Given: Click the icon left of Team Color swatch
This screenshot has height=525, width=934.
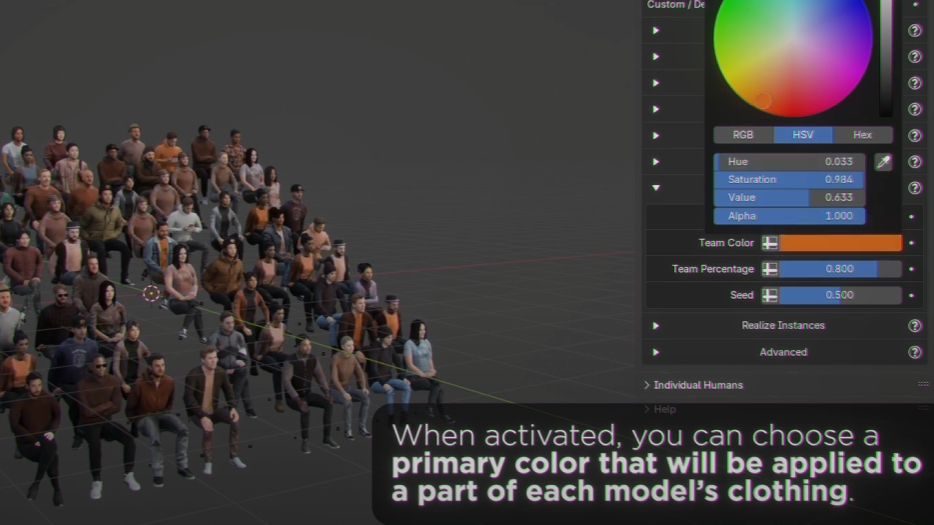Looking at the screenshot, I should pos(769,243).
